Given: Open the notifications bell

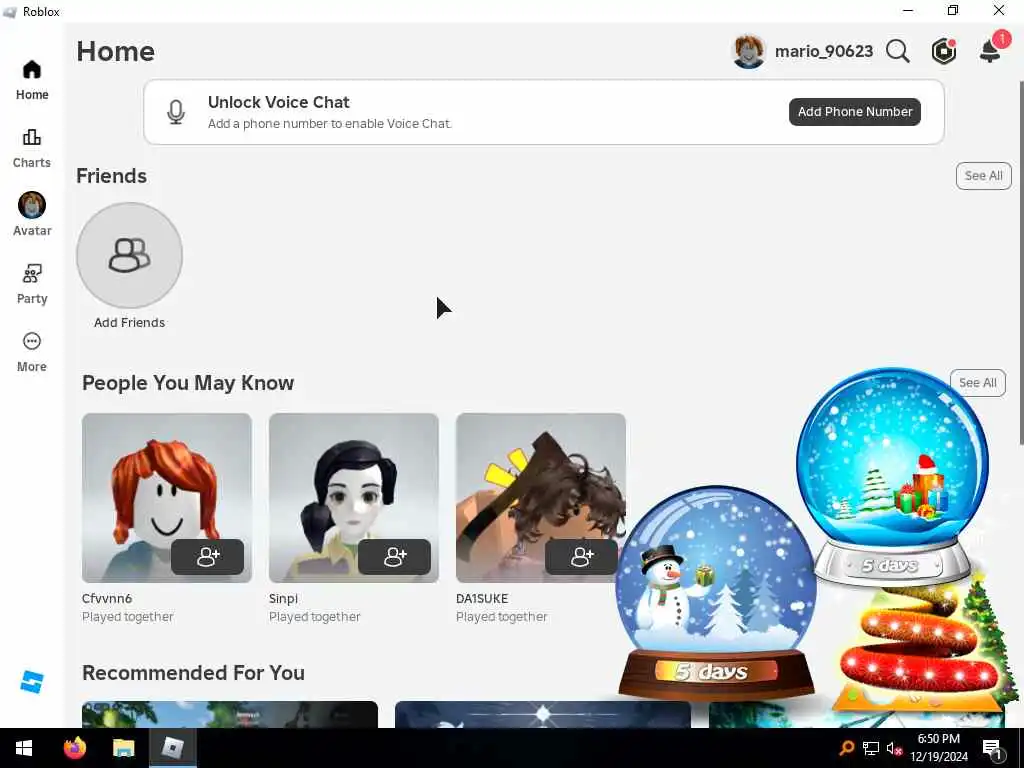Looking at the screenshot, I should pos(991,50).
